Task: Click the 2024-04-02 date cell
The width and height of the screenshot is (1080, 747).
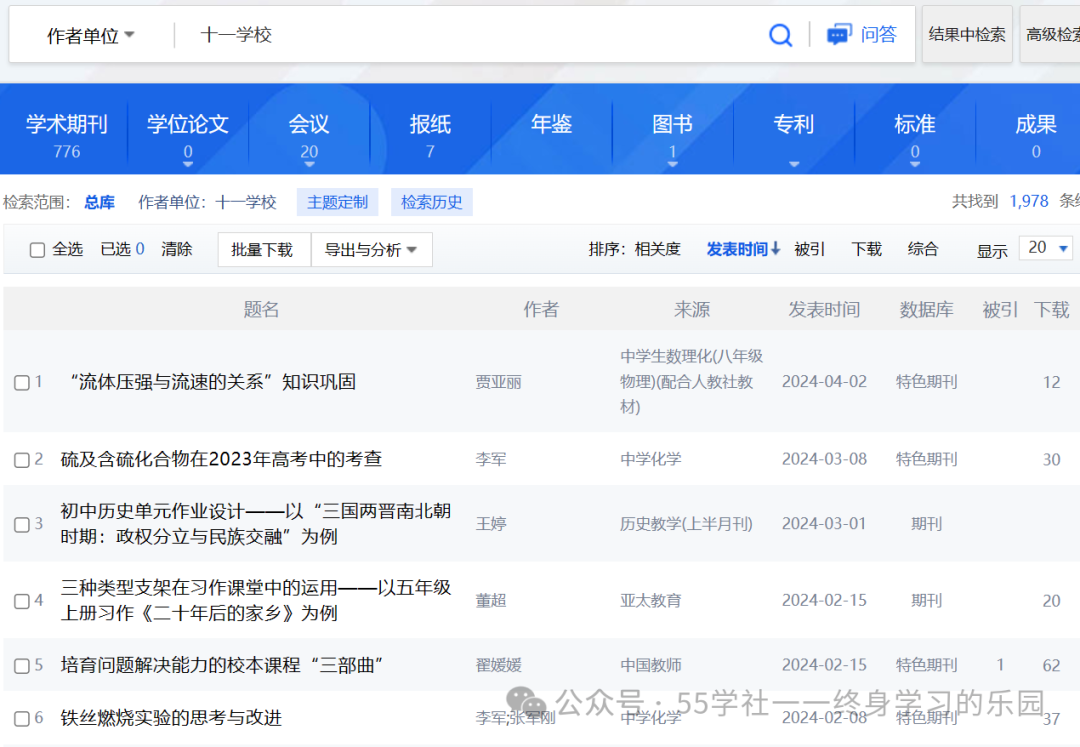Action: pyautogui.click(x=824, y=382)
